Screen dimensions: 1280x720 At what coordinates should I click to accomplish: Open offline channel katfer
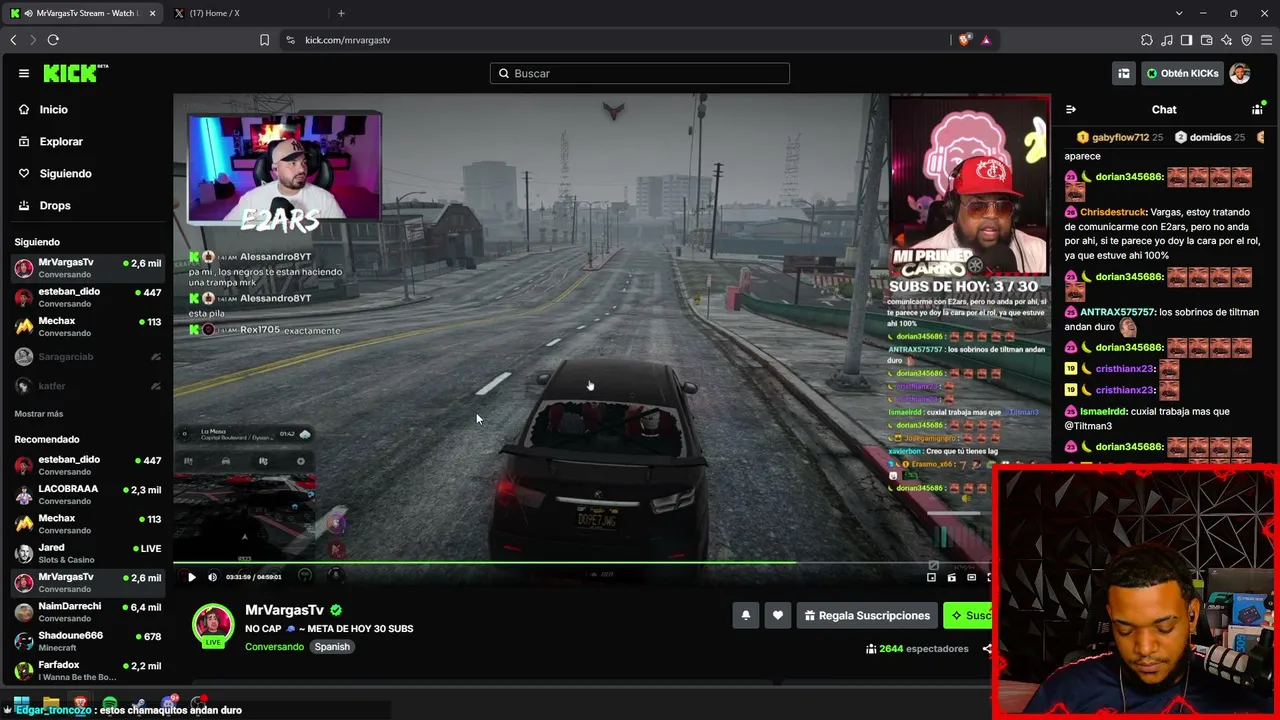coord(88,386)
